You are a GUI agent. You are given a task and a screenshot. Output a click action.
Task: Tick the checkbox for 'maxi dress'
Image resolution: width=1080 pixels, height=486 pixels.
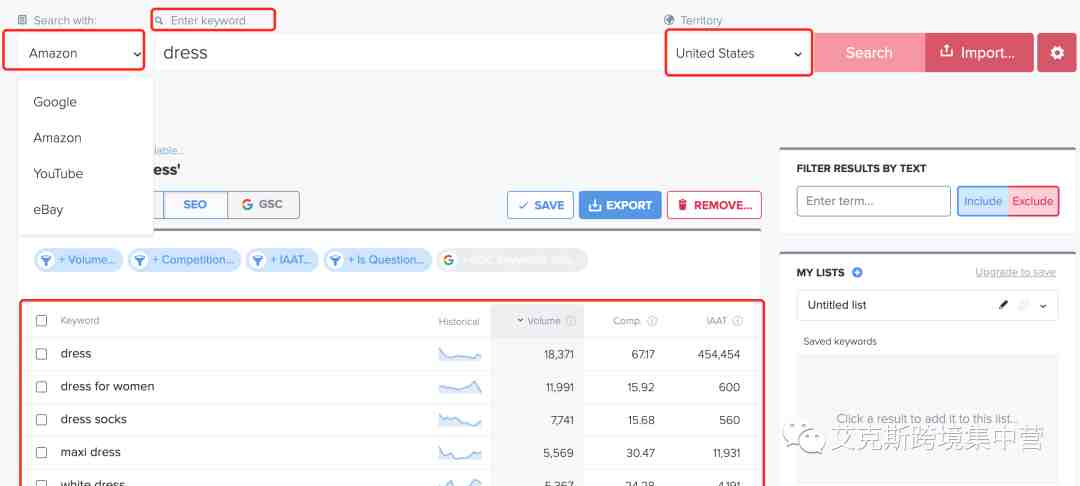[x=41, y=452]
